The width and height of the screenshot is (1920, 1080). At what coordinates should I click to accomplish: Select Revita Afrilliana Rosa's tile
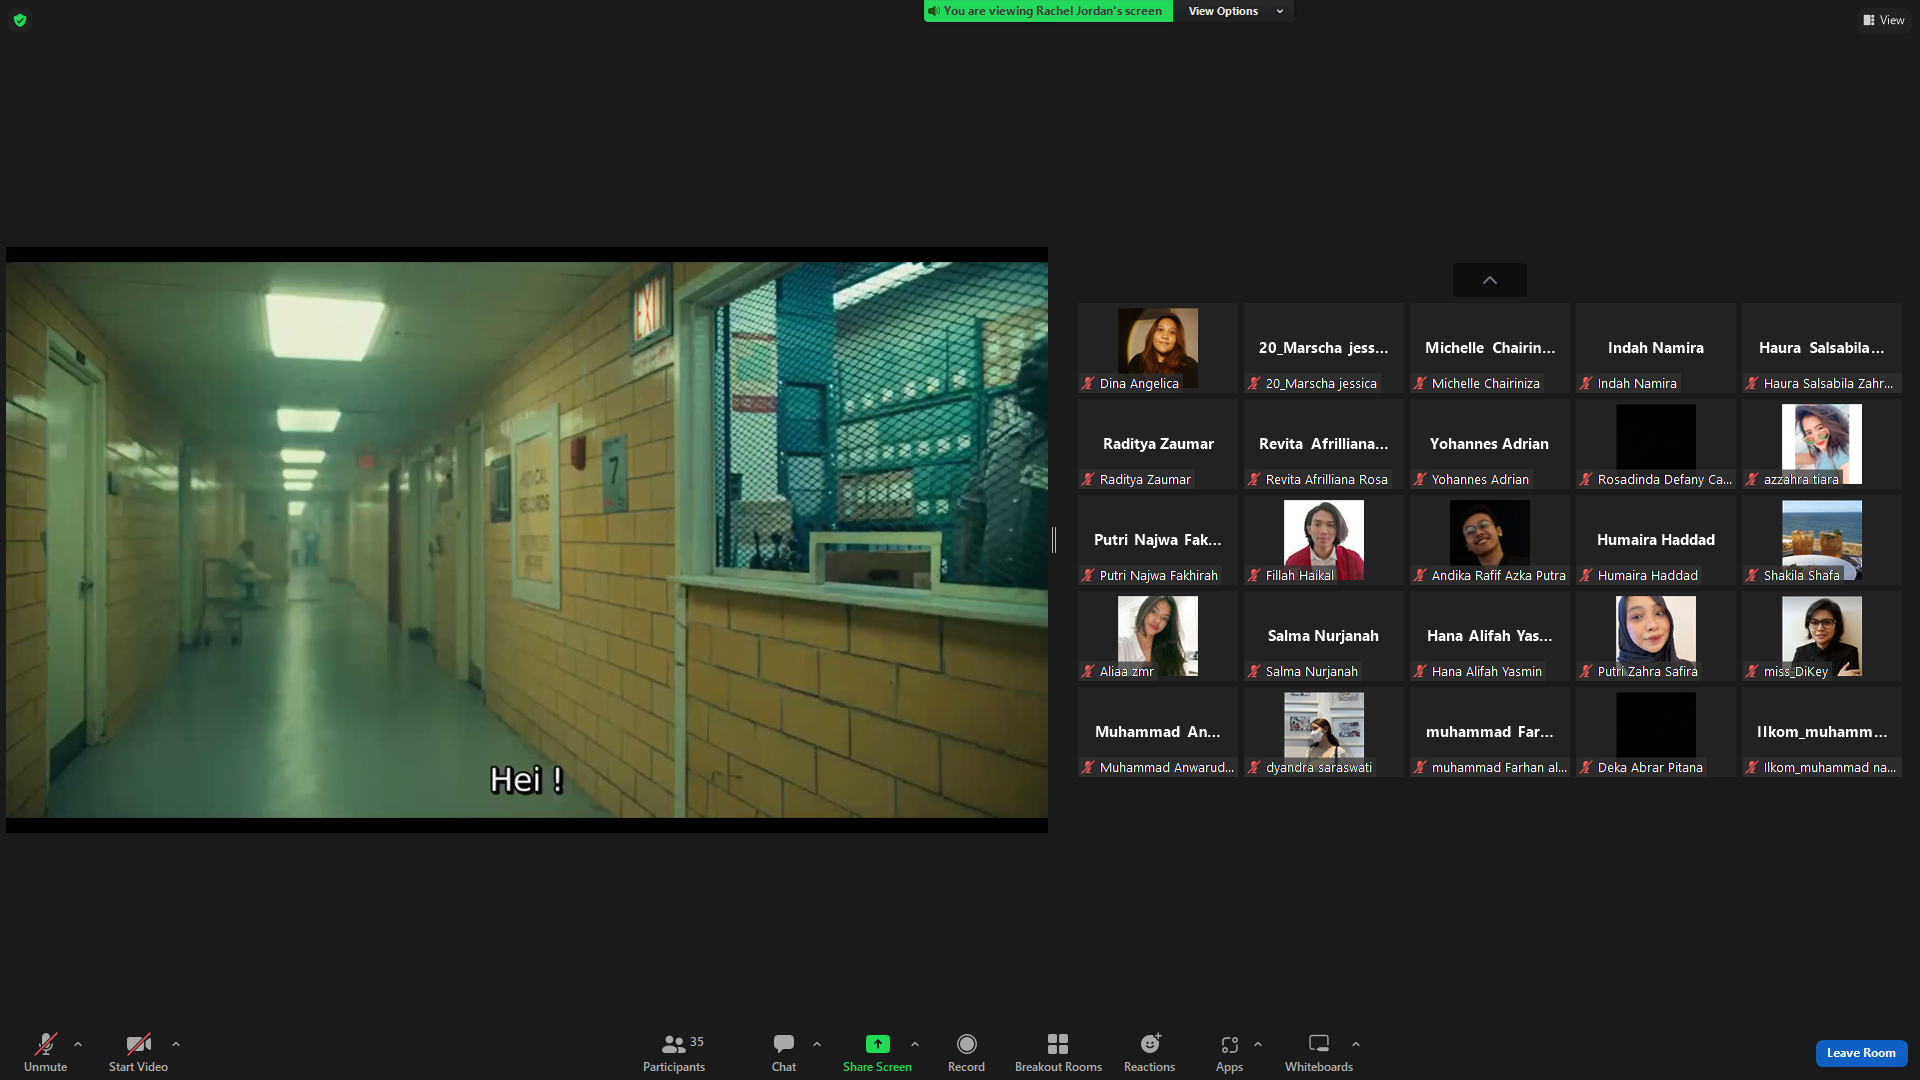[x=1324, y=444]
